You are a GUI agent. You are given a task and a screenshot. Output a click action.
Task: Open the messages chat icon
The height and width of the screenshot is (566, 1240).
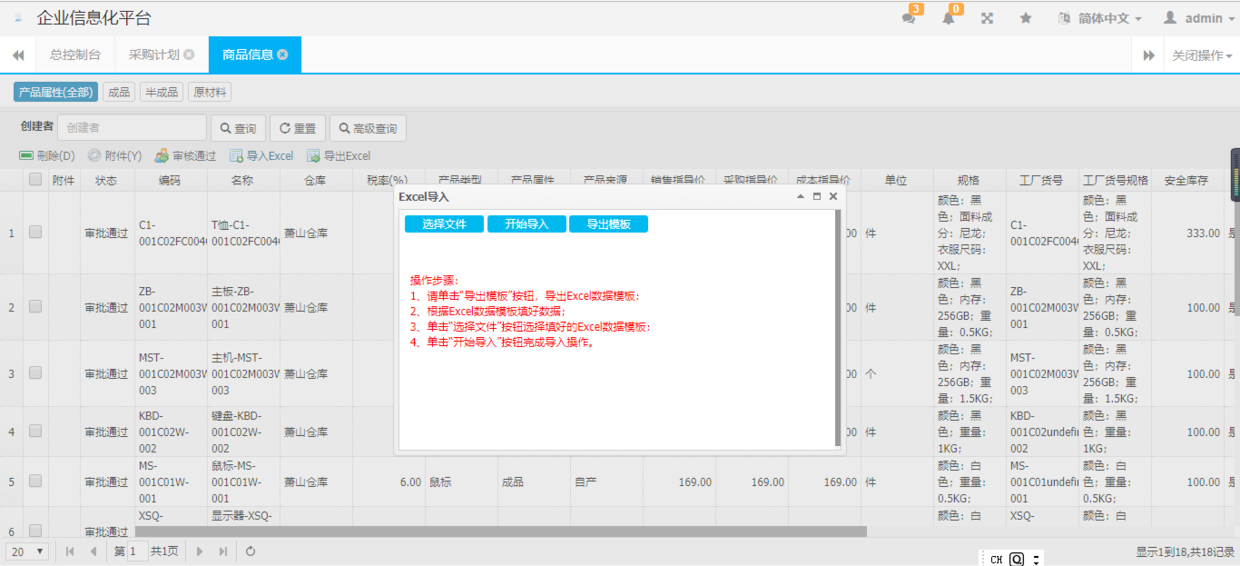(908, 18)
